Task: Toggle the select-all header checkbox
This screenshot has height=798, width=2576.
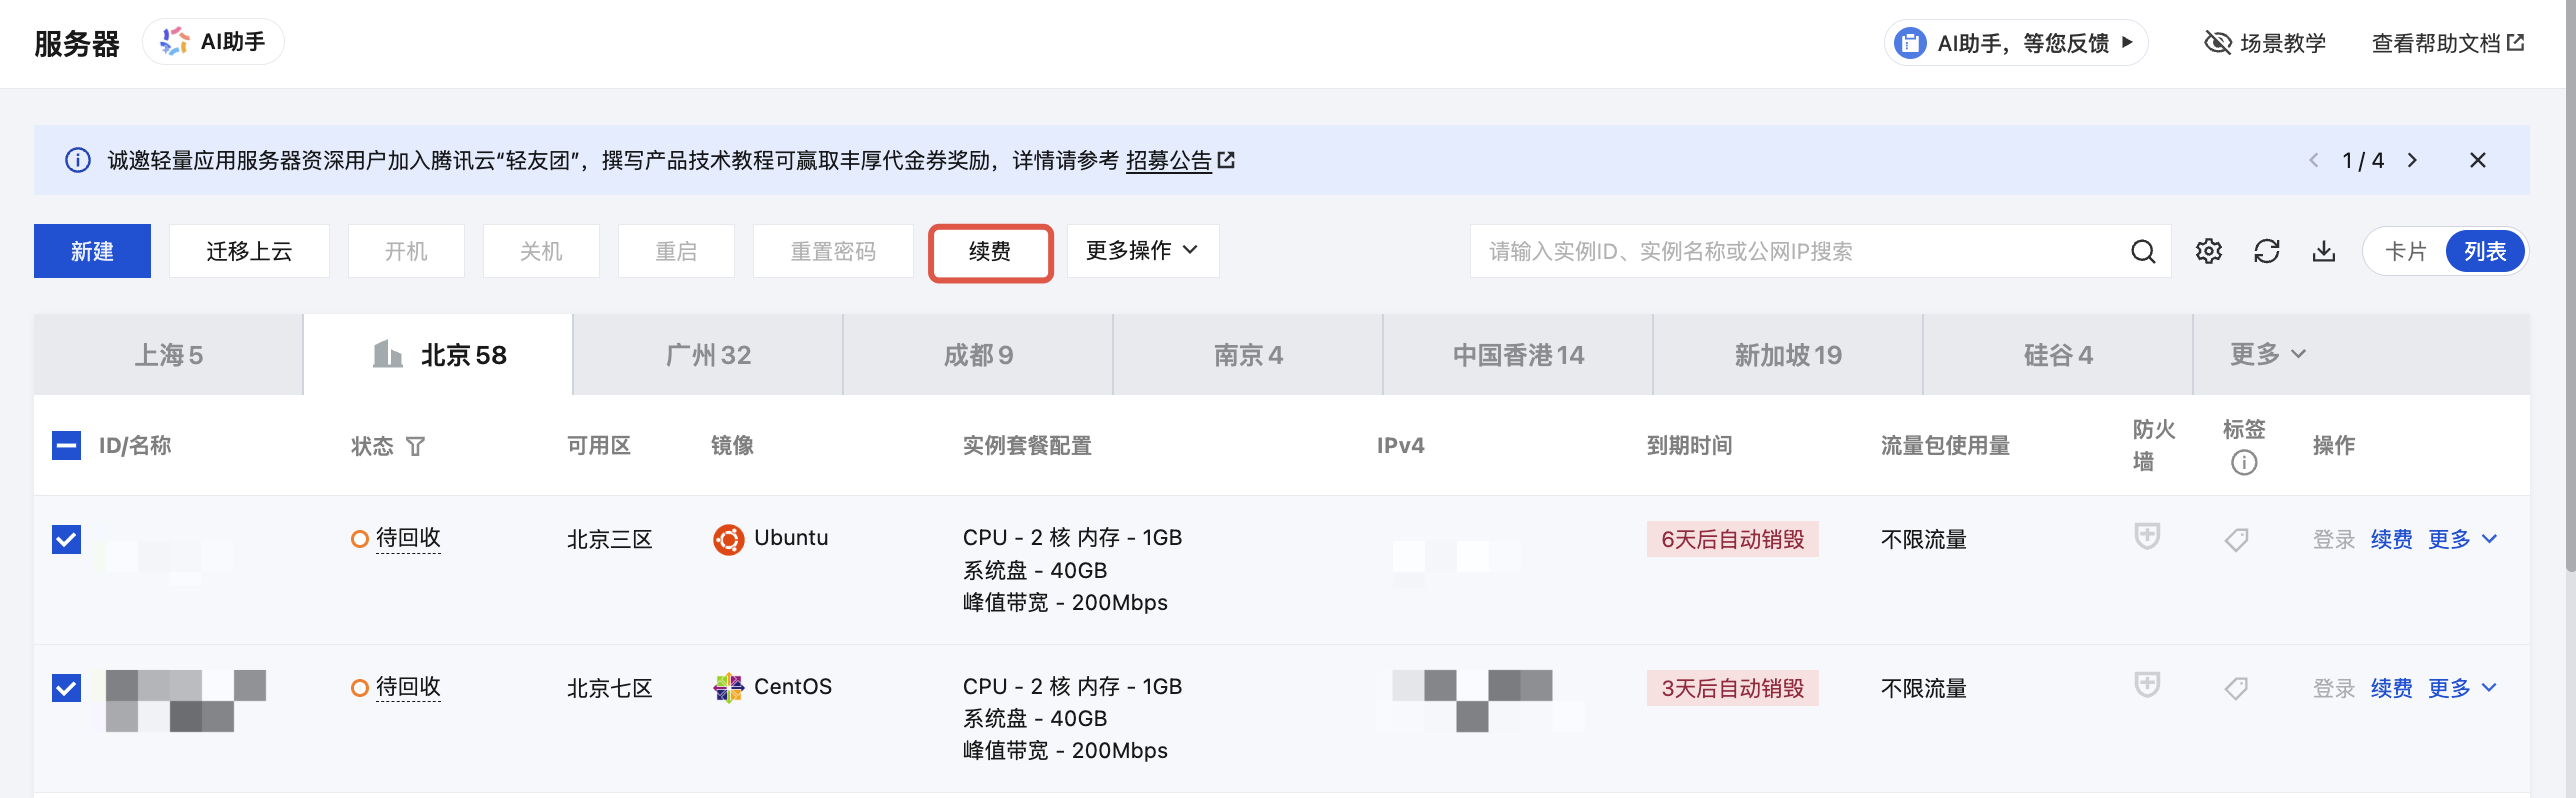Action: [x=66, y=445]
